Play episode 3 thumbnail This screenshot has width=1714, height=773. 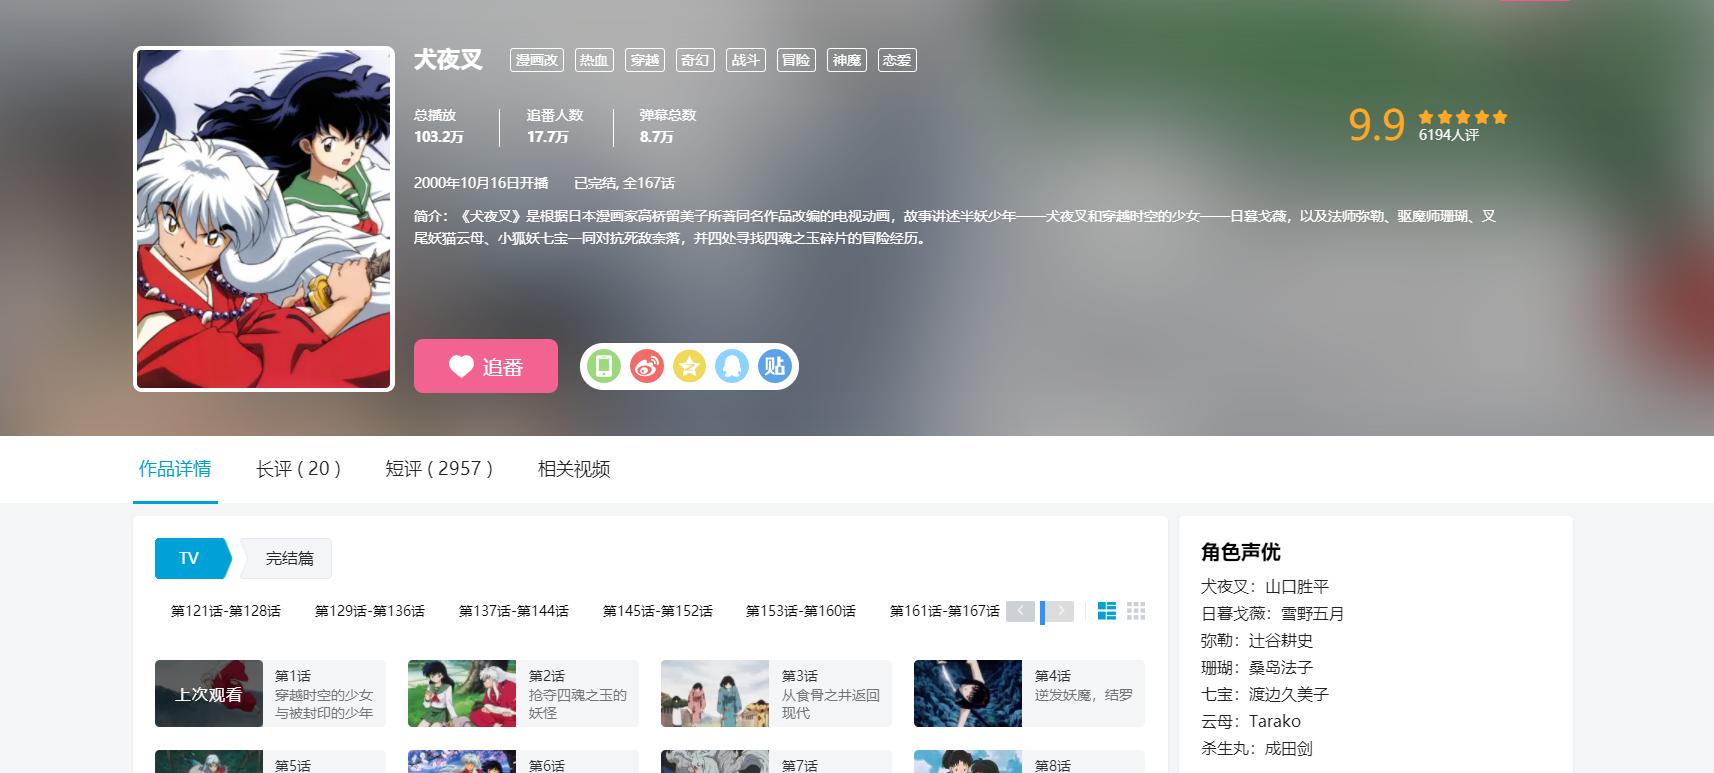click(715, 693)
